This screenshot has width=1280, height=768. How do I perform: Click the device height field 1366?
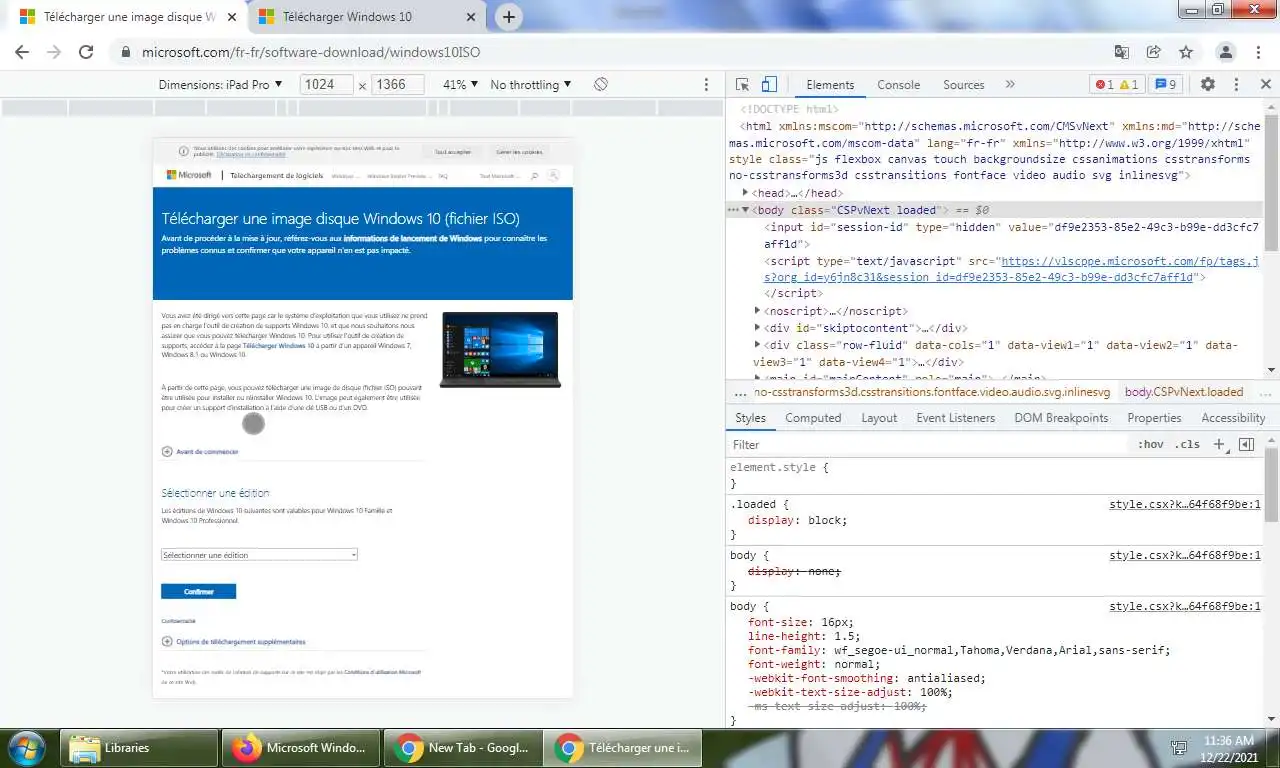coord(398,85)
